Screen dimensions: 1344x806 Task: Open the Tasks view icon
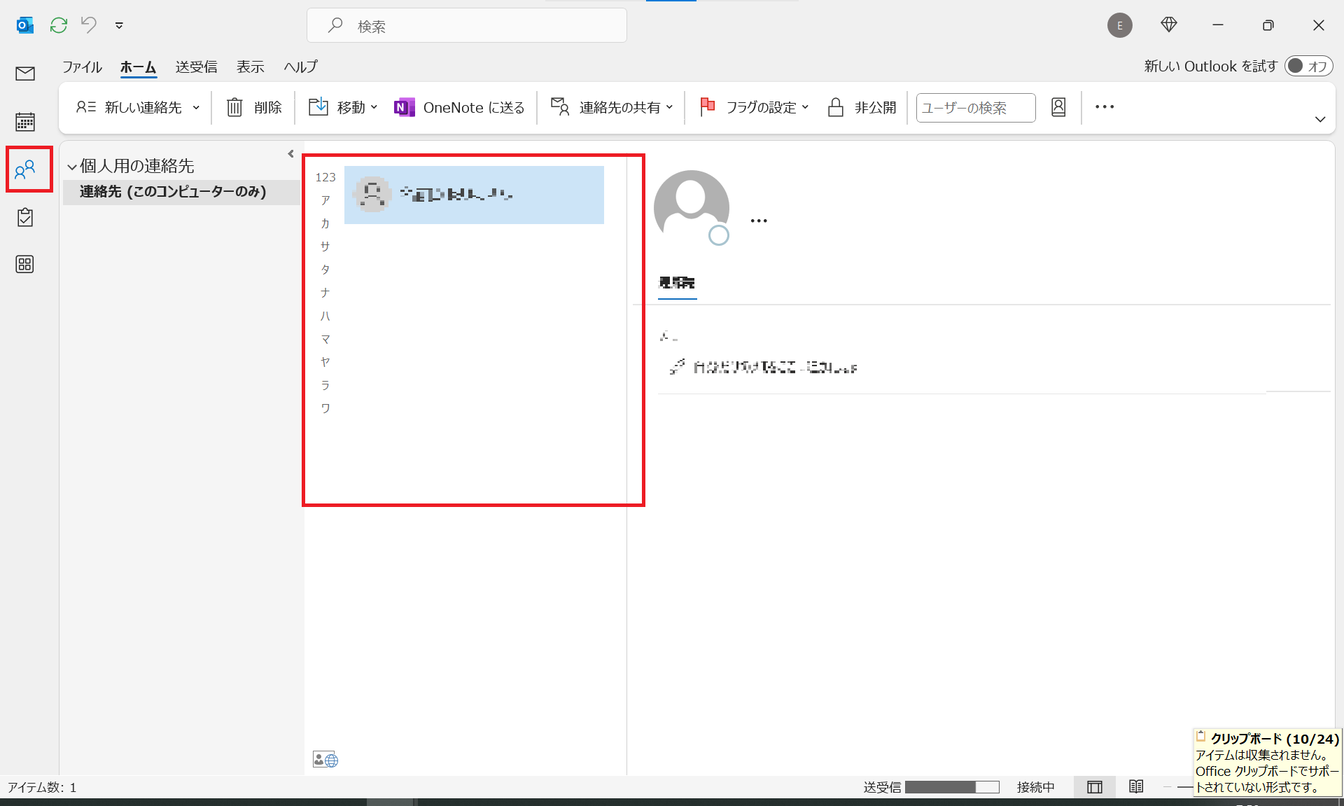tap(25, 217)
